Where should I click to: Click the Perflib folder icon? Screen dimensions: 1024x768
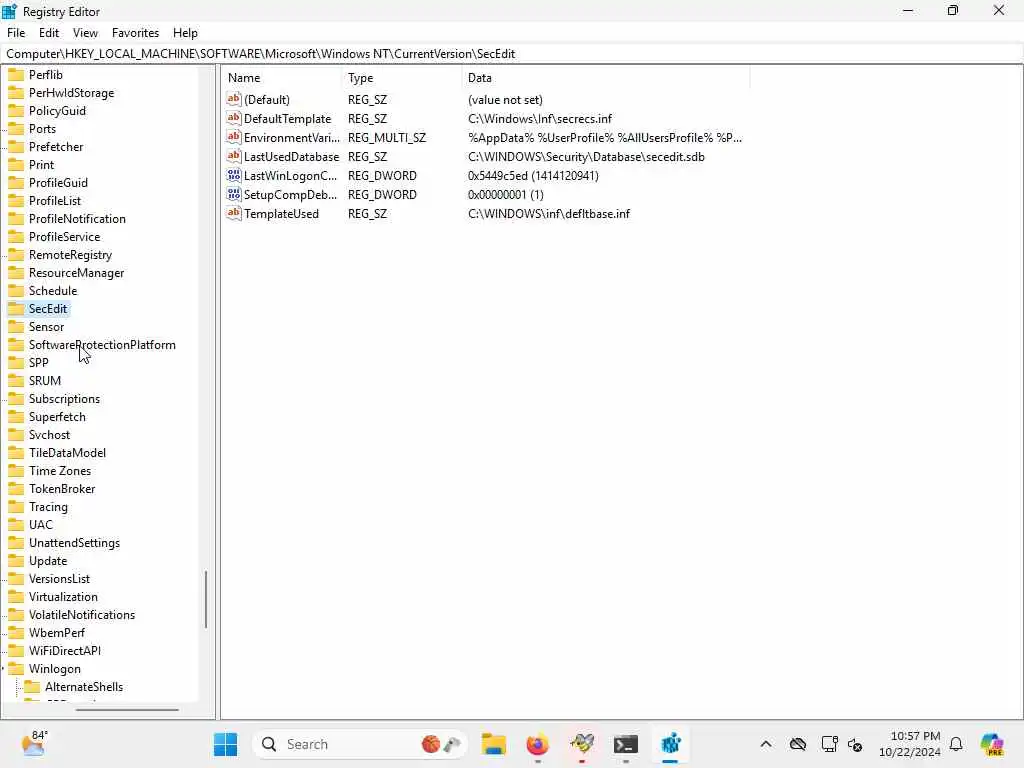16,74
